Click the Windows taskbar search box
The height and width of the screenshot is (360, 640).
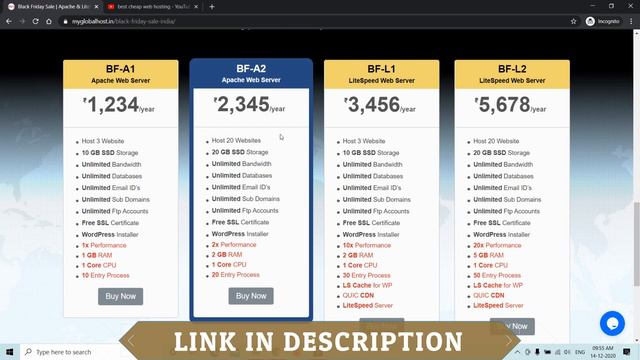click(71, 352)
